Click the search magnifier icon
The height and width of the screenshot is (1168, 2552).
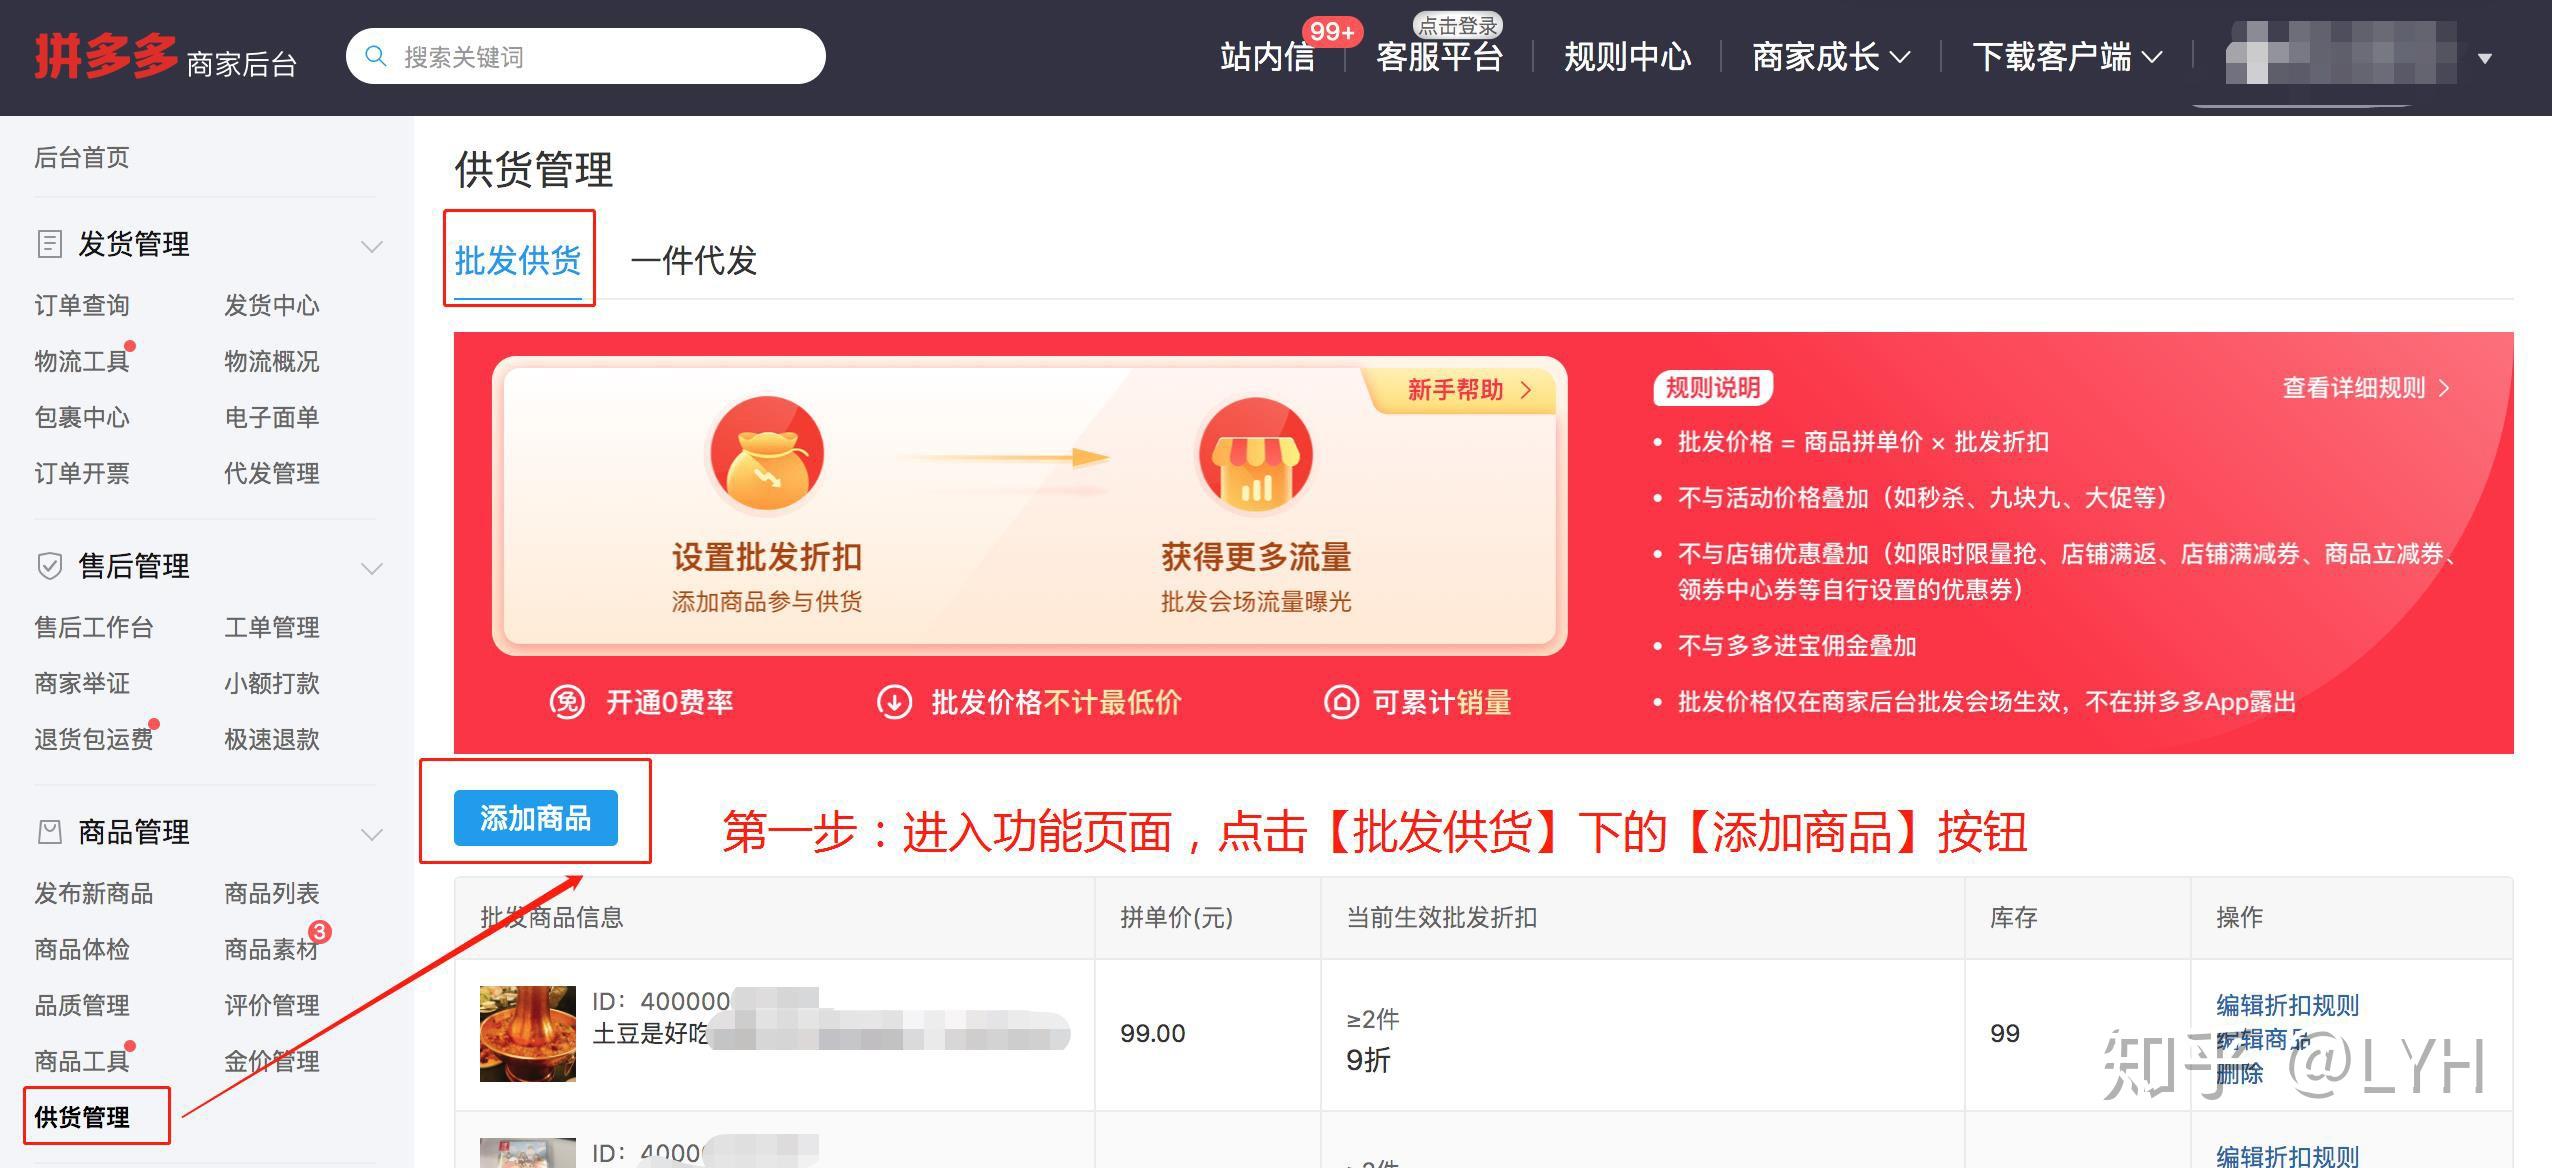[x=376, y=56]
